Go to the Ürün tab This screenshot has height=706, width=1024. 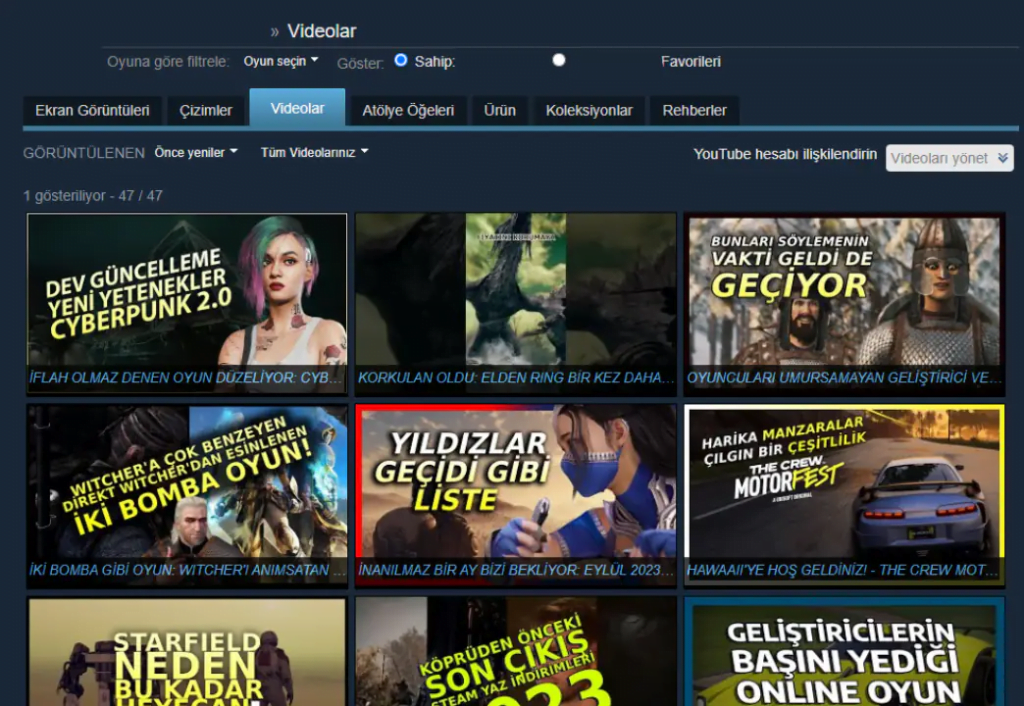click(500, 110)
